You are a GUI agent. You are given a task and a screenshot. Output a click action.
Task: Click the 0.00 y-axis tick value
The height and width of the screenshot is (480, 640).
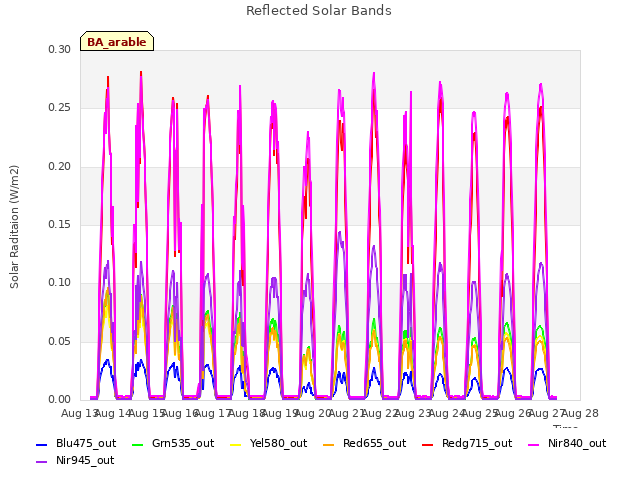60,399
